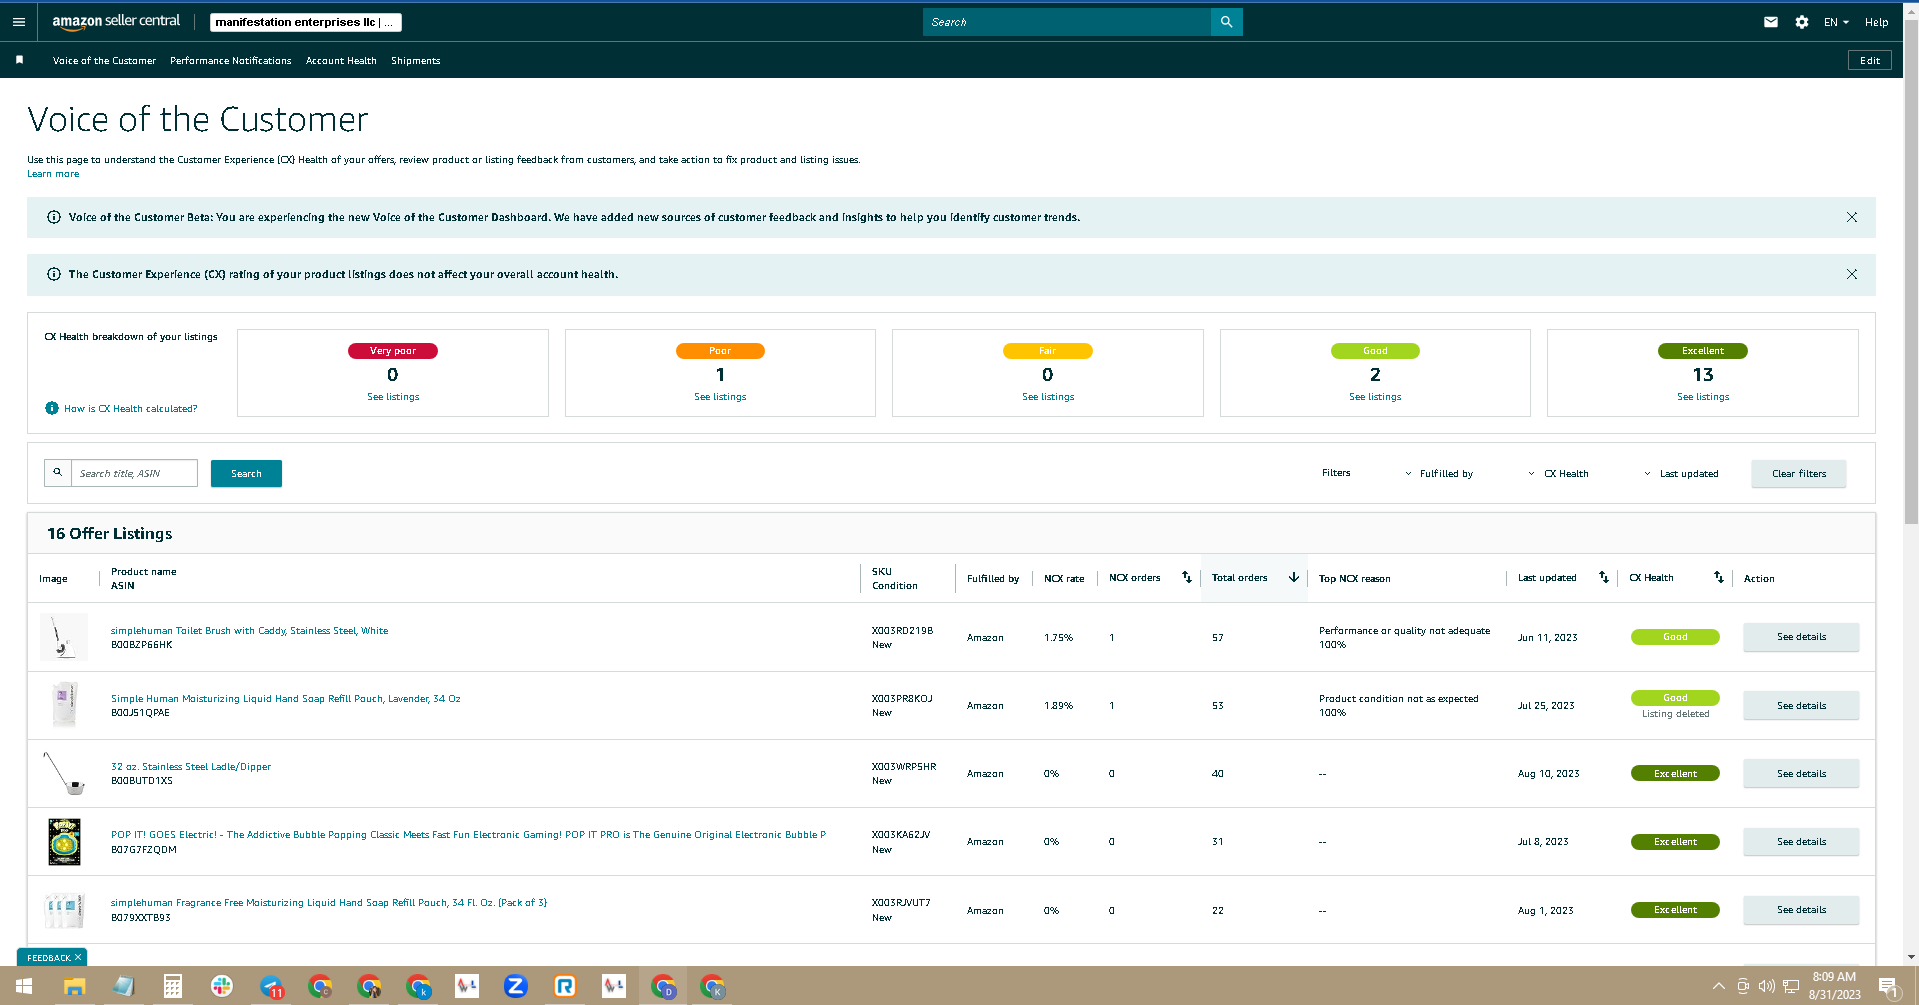See listings under Poor category
This screenshot has width=1919, height=1005.
[720, 397]
